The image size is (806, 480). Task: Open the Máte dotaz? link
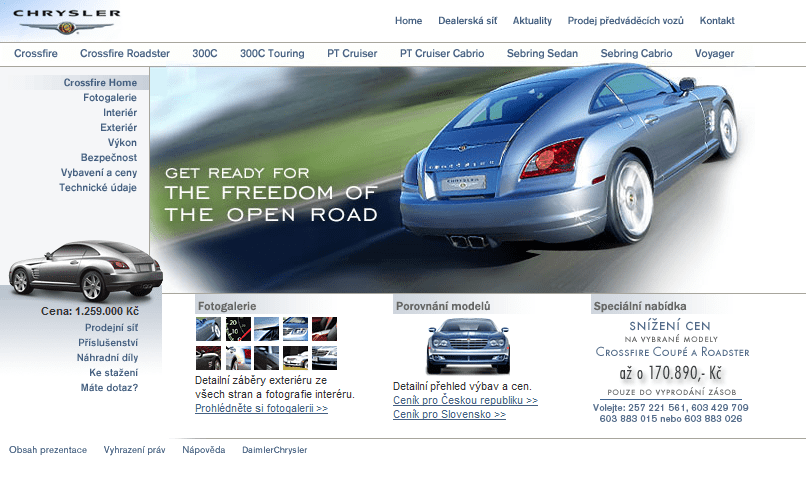109,388
